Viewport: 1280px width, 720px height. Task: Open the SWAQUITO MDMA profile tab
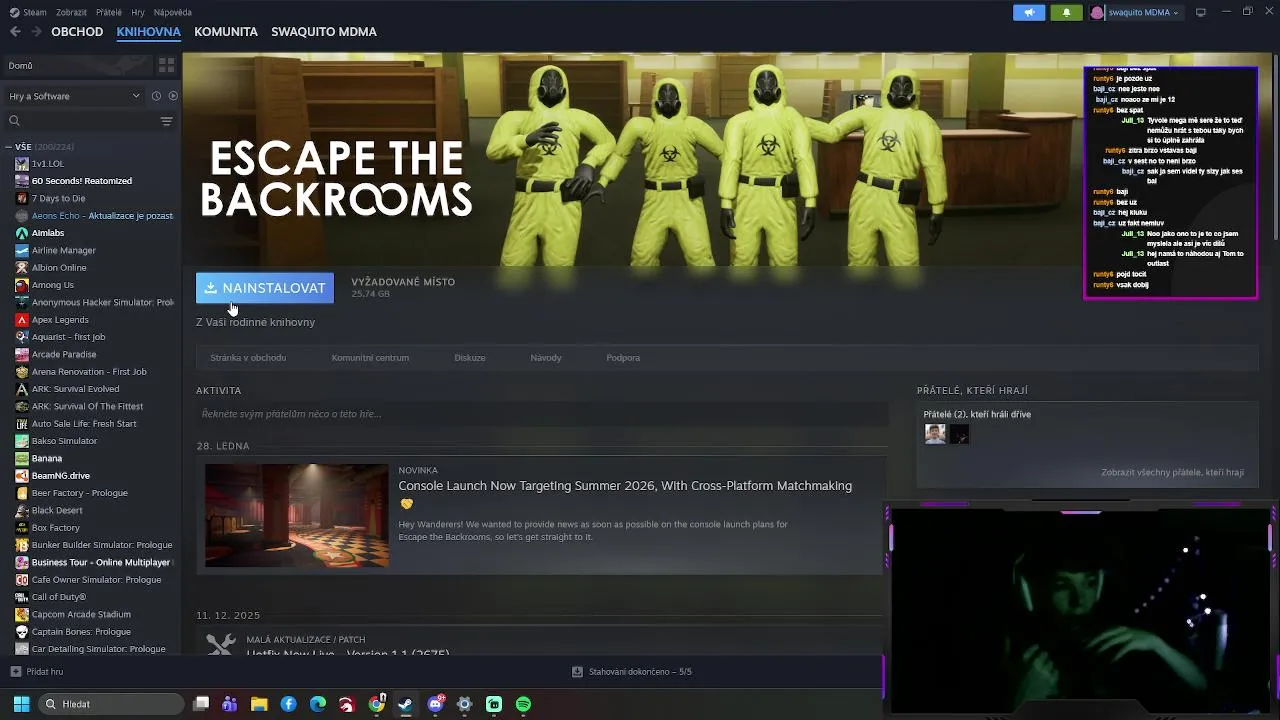[324, 32]
